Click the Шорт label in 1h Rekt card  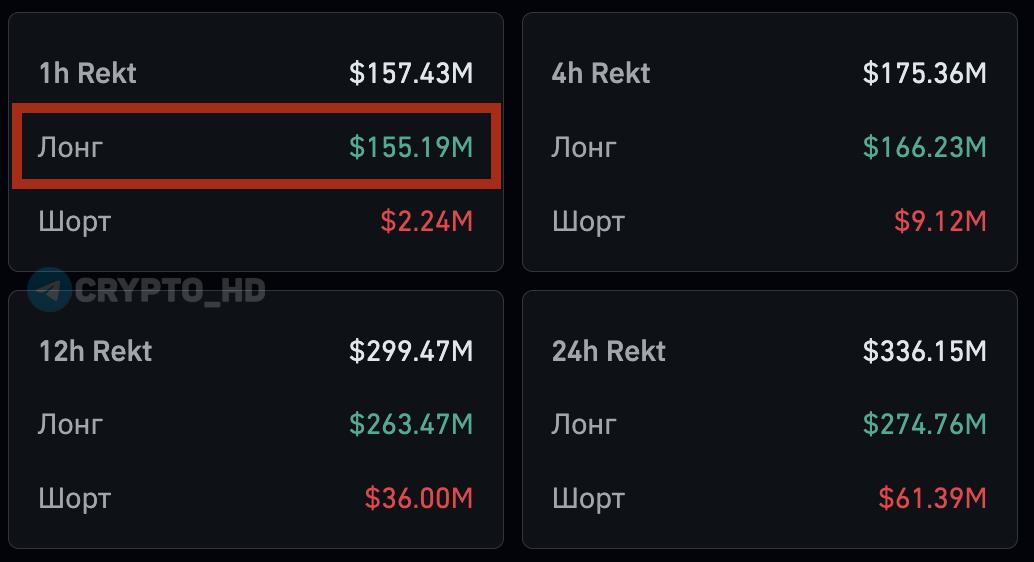tap(75, 222)
